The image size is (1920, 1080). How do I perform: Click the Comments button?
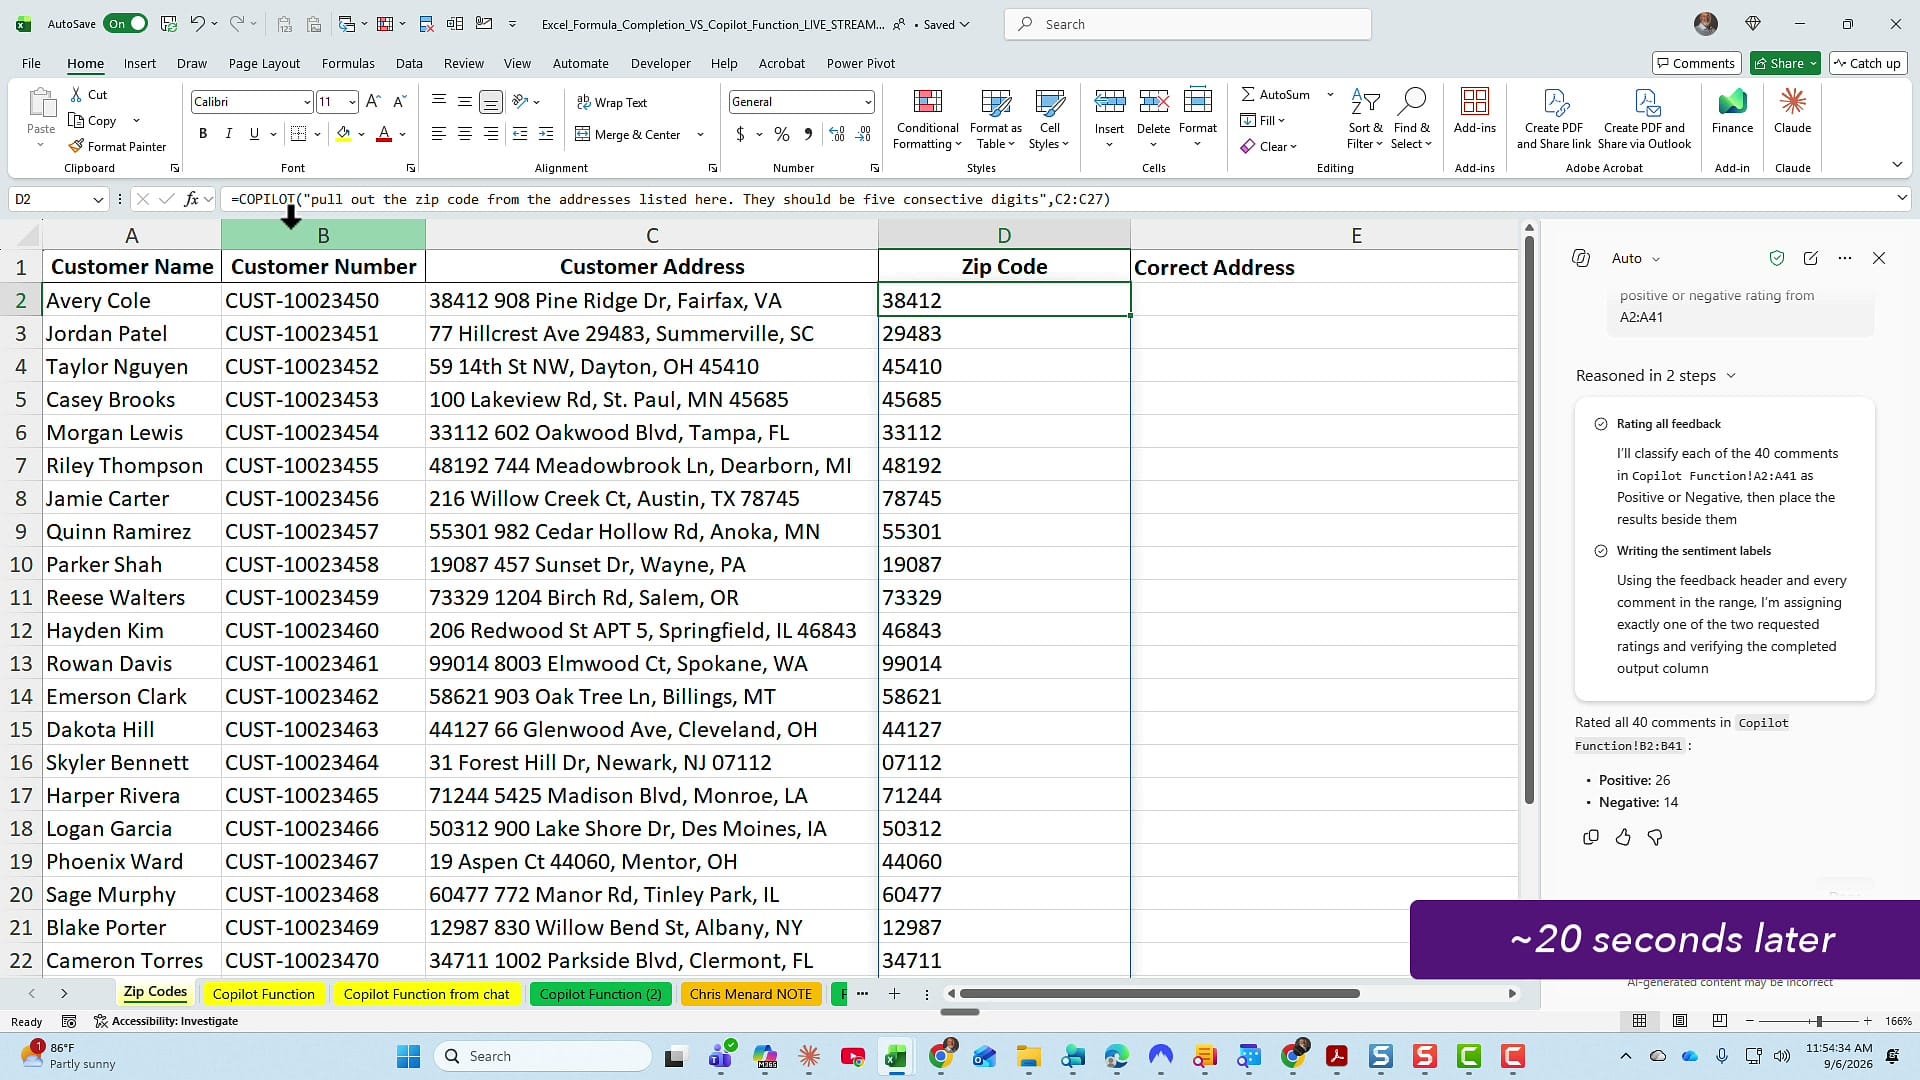click(x=1696, y=63)
